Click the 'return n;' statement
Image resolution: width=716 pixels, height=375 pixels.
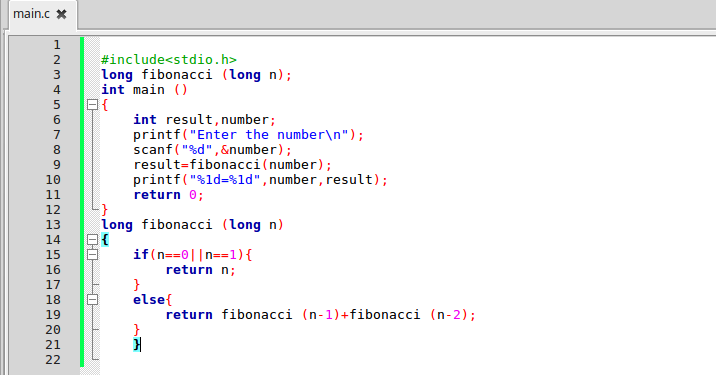click(200, 270)
